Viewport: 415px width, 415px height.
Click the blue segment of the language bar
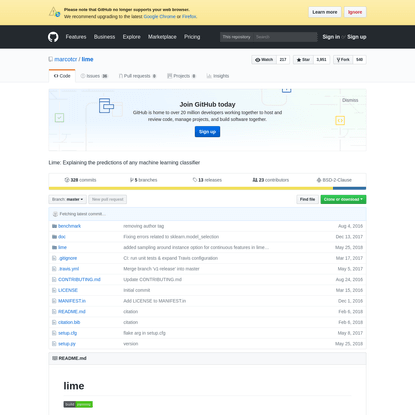[x=349, y=188]
